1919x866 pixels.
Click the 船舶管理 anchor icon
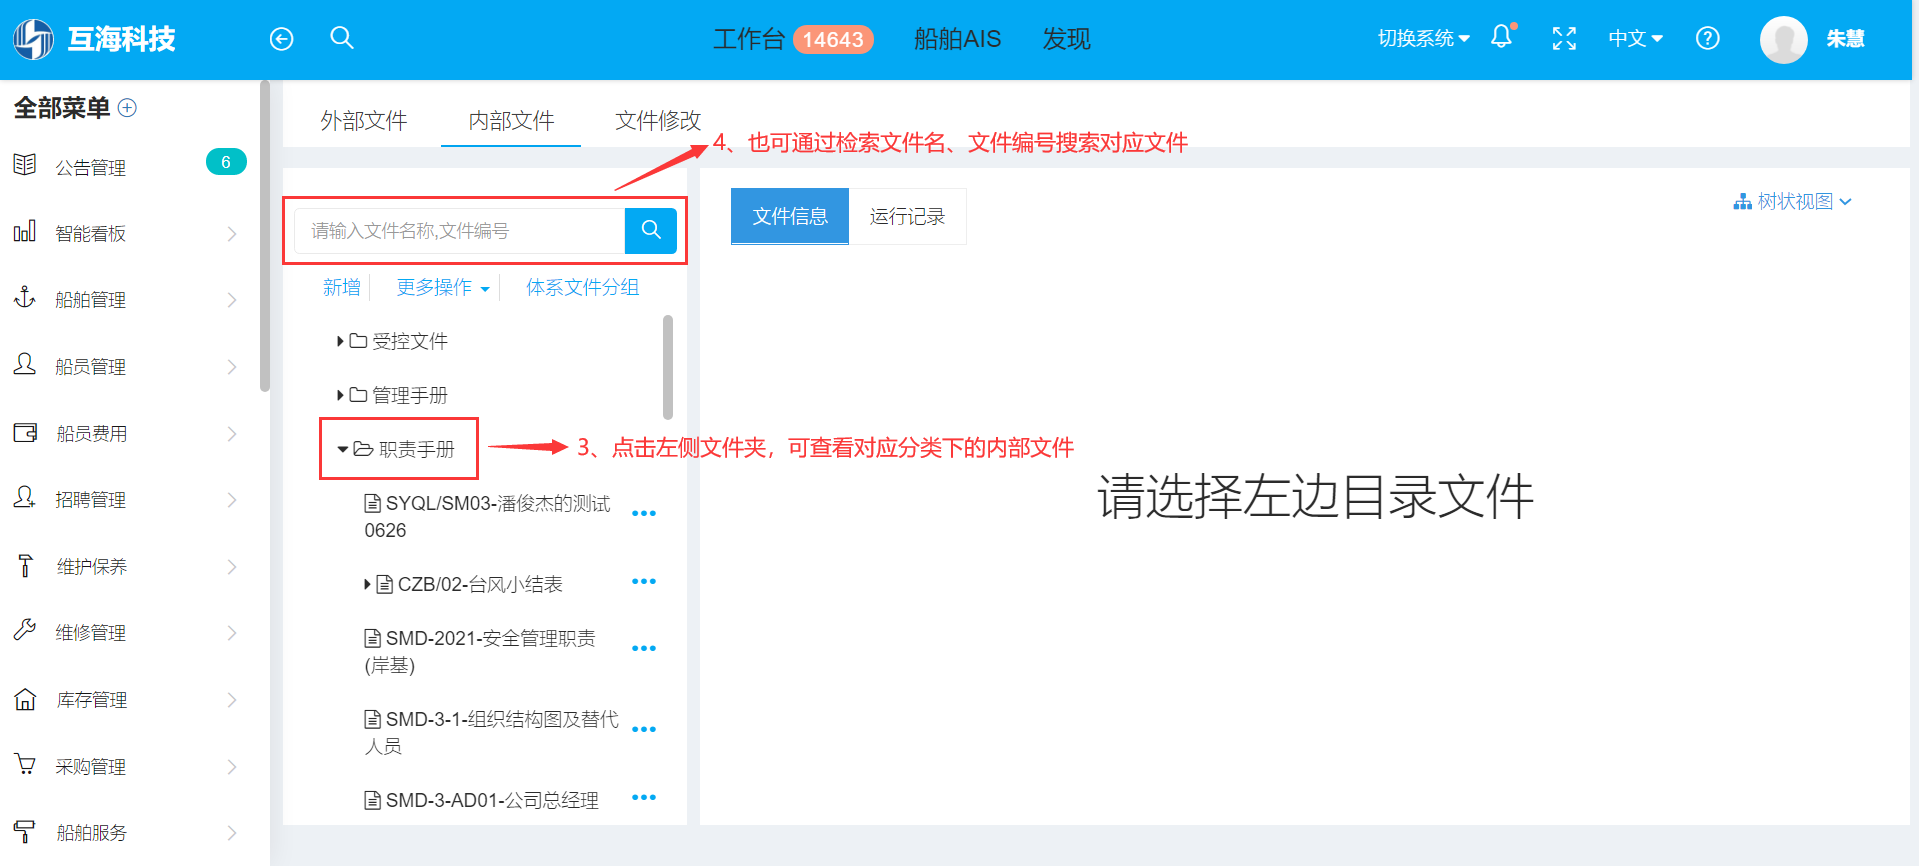pos(25,298)
